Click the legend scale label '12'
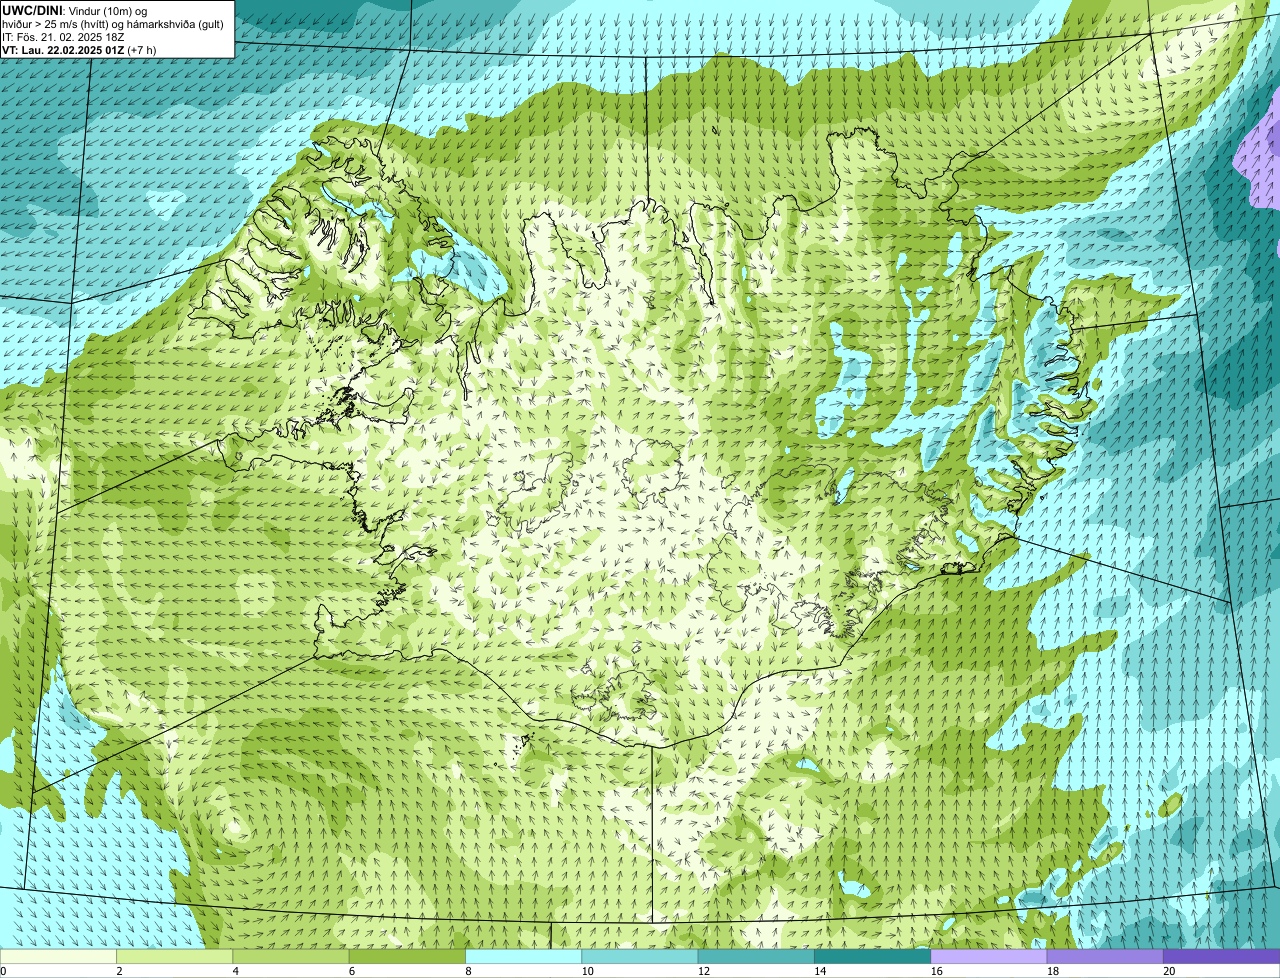Viewport: 1280px width, 978px height. pos(704,971)
